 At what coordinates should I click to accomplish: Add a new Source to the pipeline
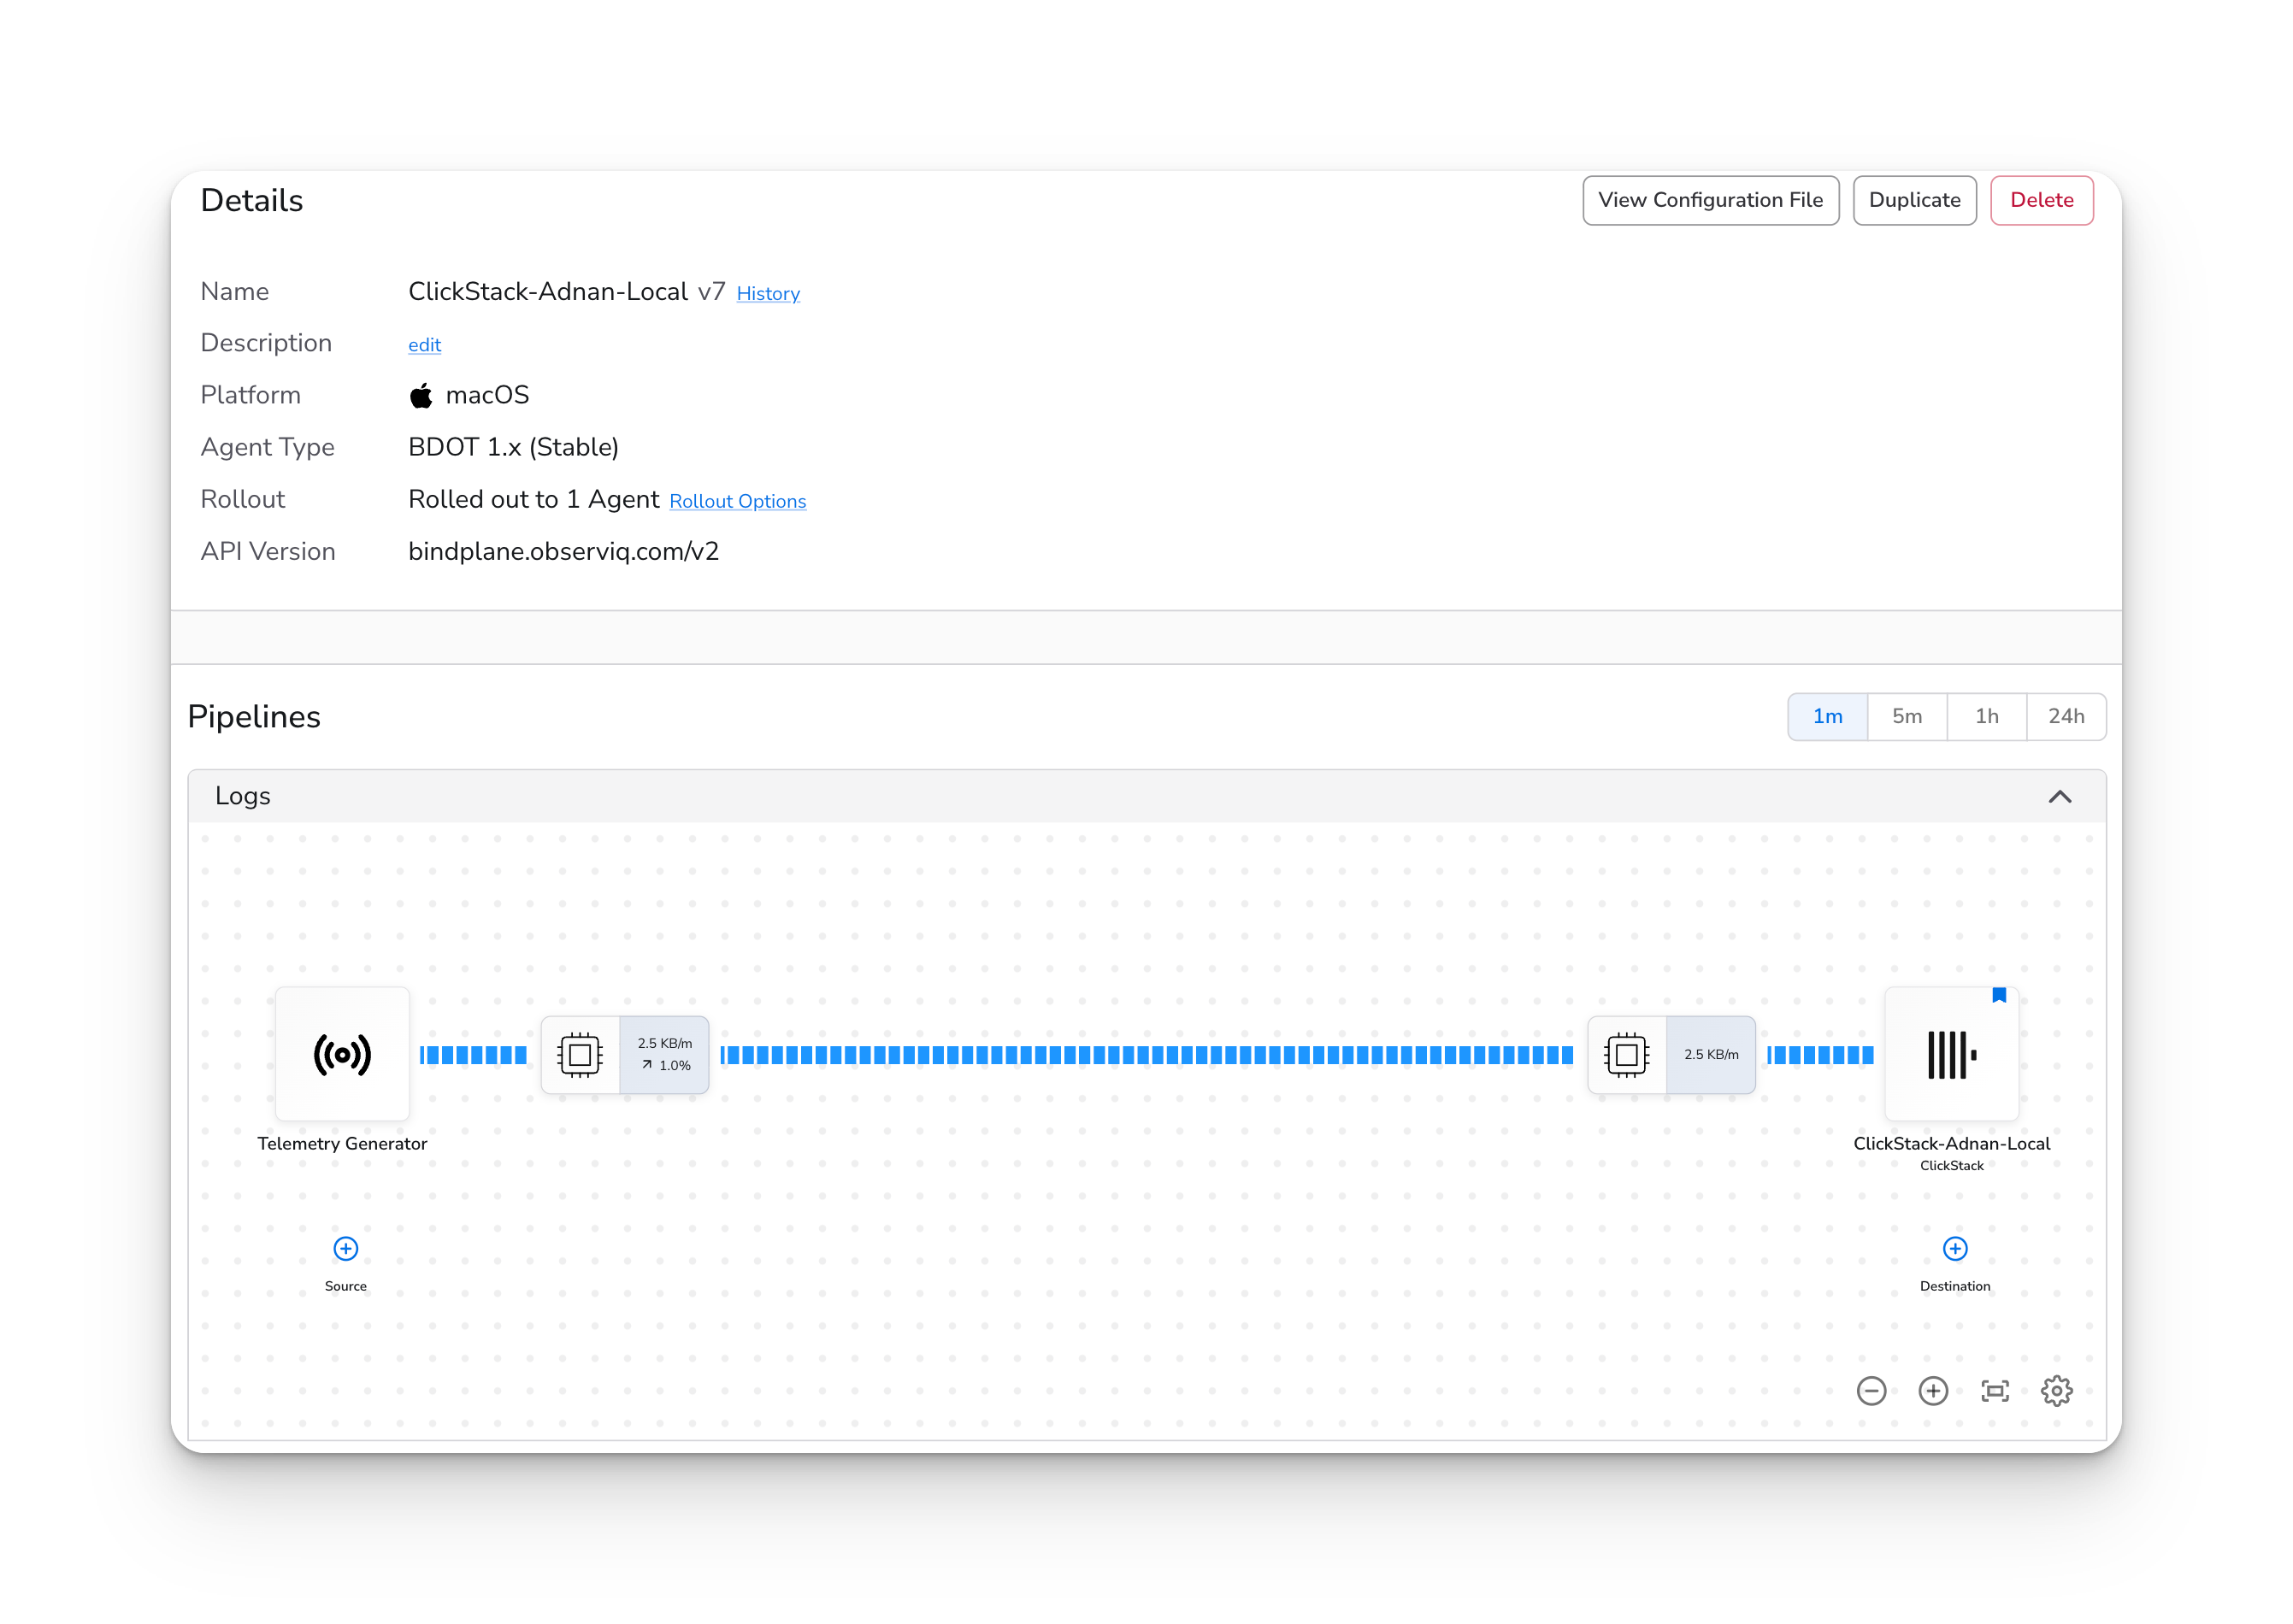345,1248
